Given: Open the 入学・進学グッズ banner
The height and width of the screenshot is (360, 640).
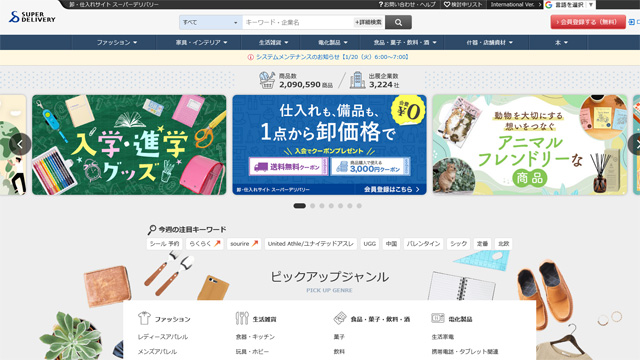Looking at the screenshot, I should 129,145.
